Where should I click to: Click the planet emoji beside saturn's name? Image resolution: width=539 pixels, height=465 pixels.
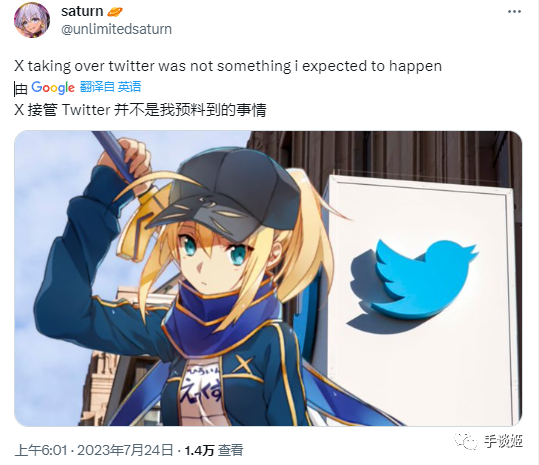(x=114, y=12)
